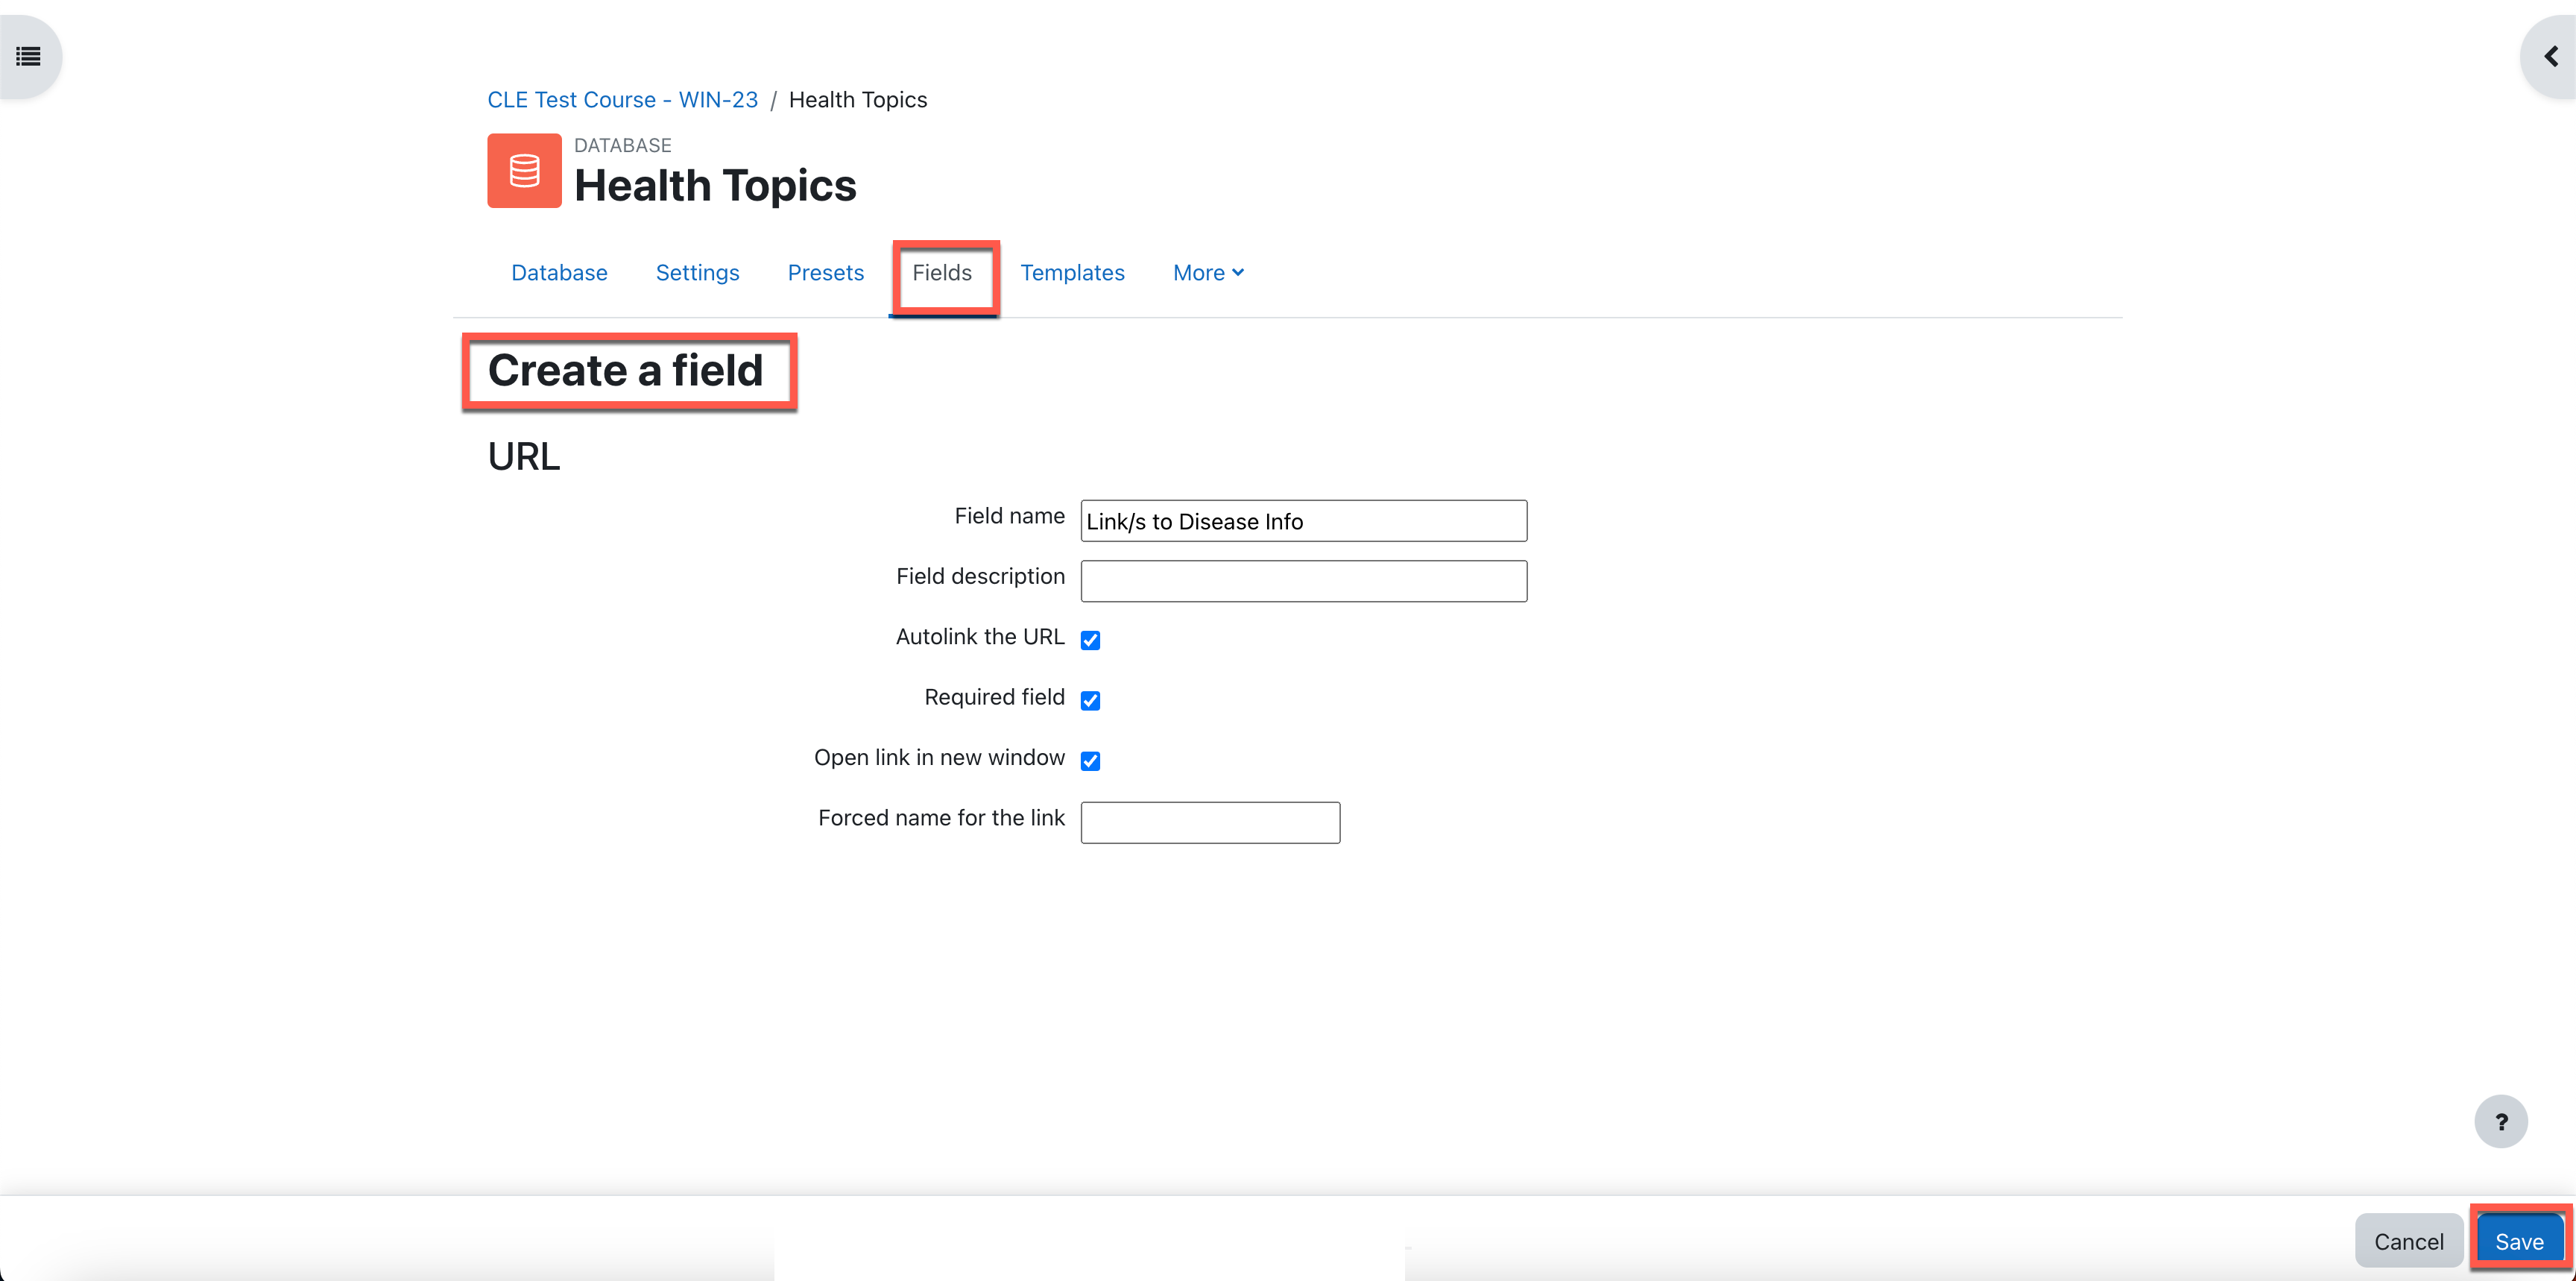The width and height of the screenshot is (2576, 1281).
Task: Toggle Open link in new window checkbox
Action: (1090, 761)
